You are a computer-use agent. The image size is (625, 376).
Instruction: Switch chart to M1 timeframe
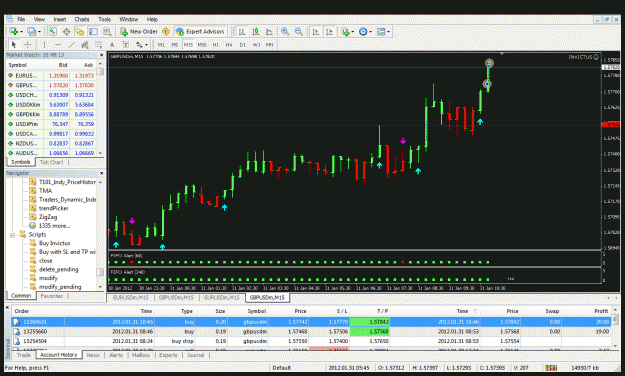click(x=161, y=45)
